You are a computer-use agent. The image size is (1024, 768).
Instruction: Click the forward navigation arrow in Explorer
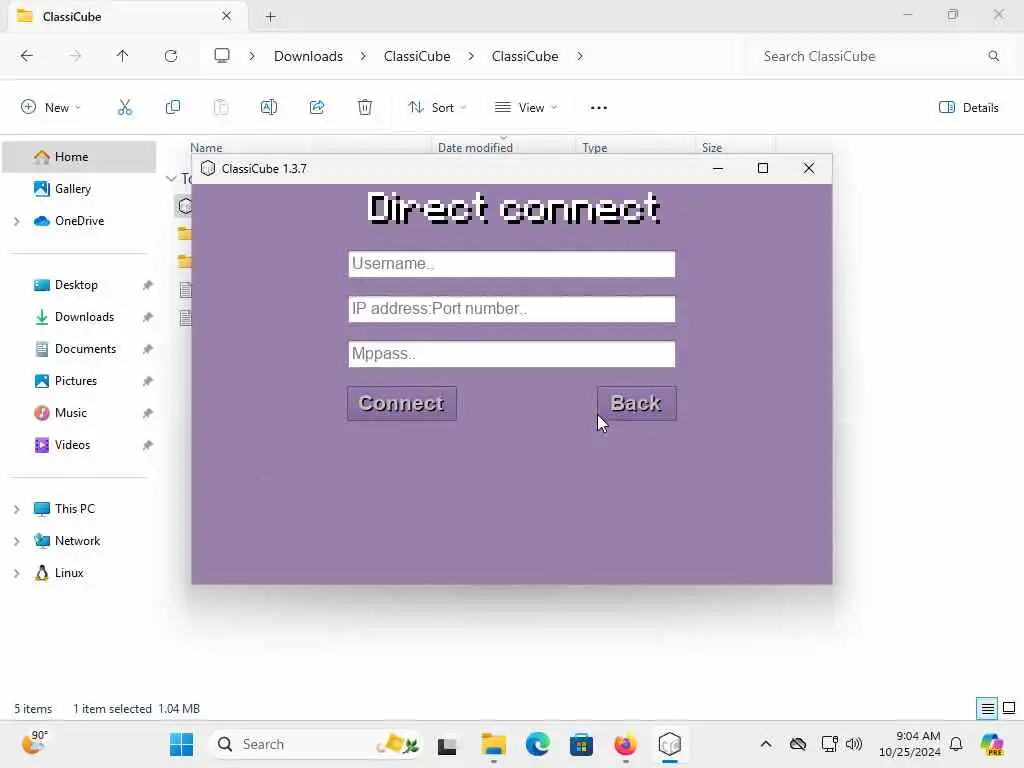click(x=75, y=56)
